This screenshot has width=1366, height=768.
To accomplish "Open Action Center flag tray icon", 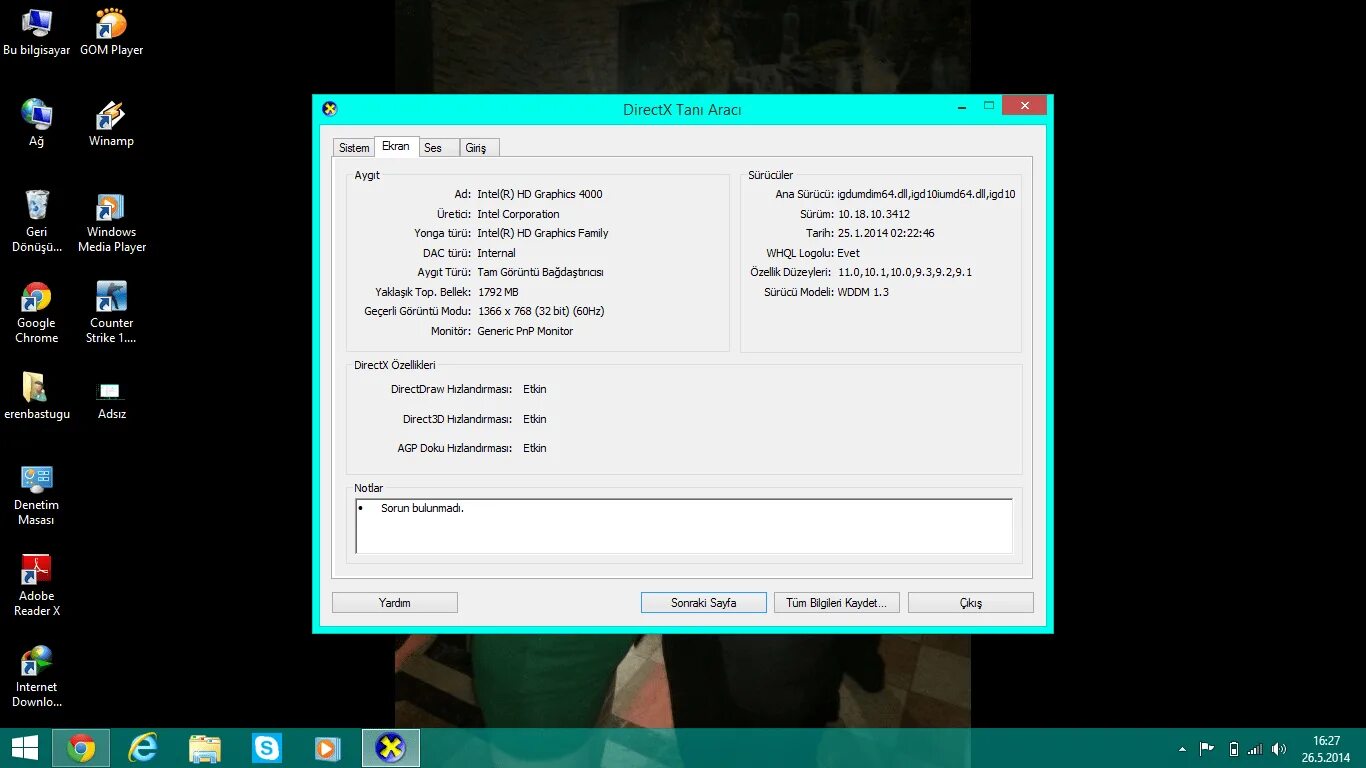I will click(1207, 749).
